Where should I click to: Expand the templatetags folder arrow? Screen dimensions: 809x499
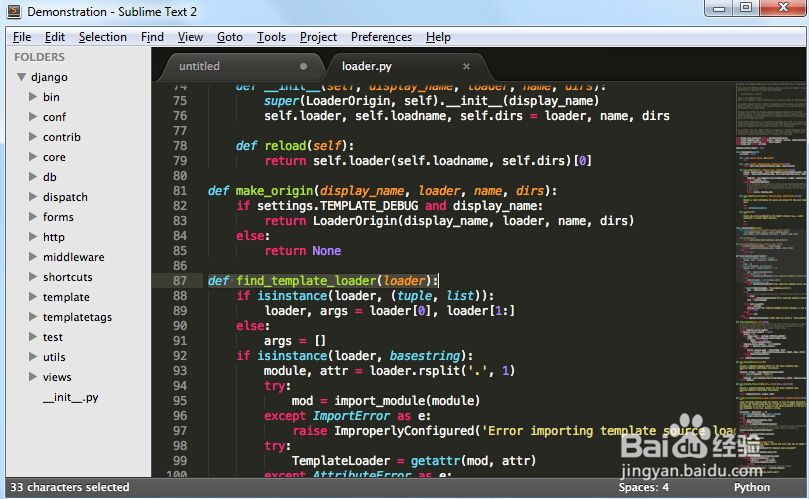[33, 317]
